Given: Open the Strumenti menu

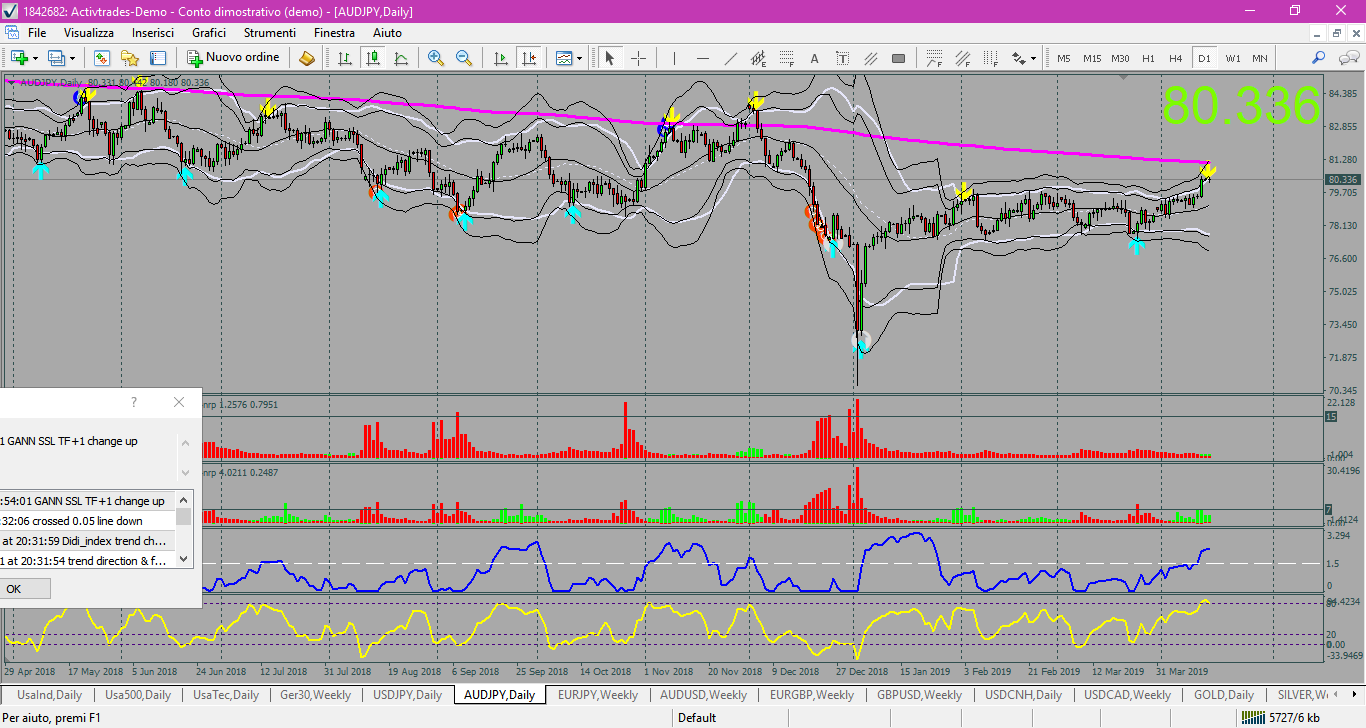Looking at the screenshot, I should coord(270,33).
